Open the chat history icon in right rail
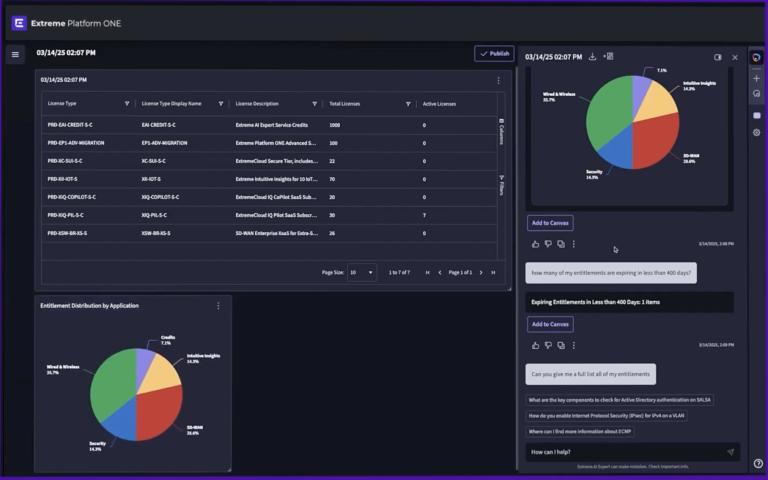The image size is (768, 480). 757,94
